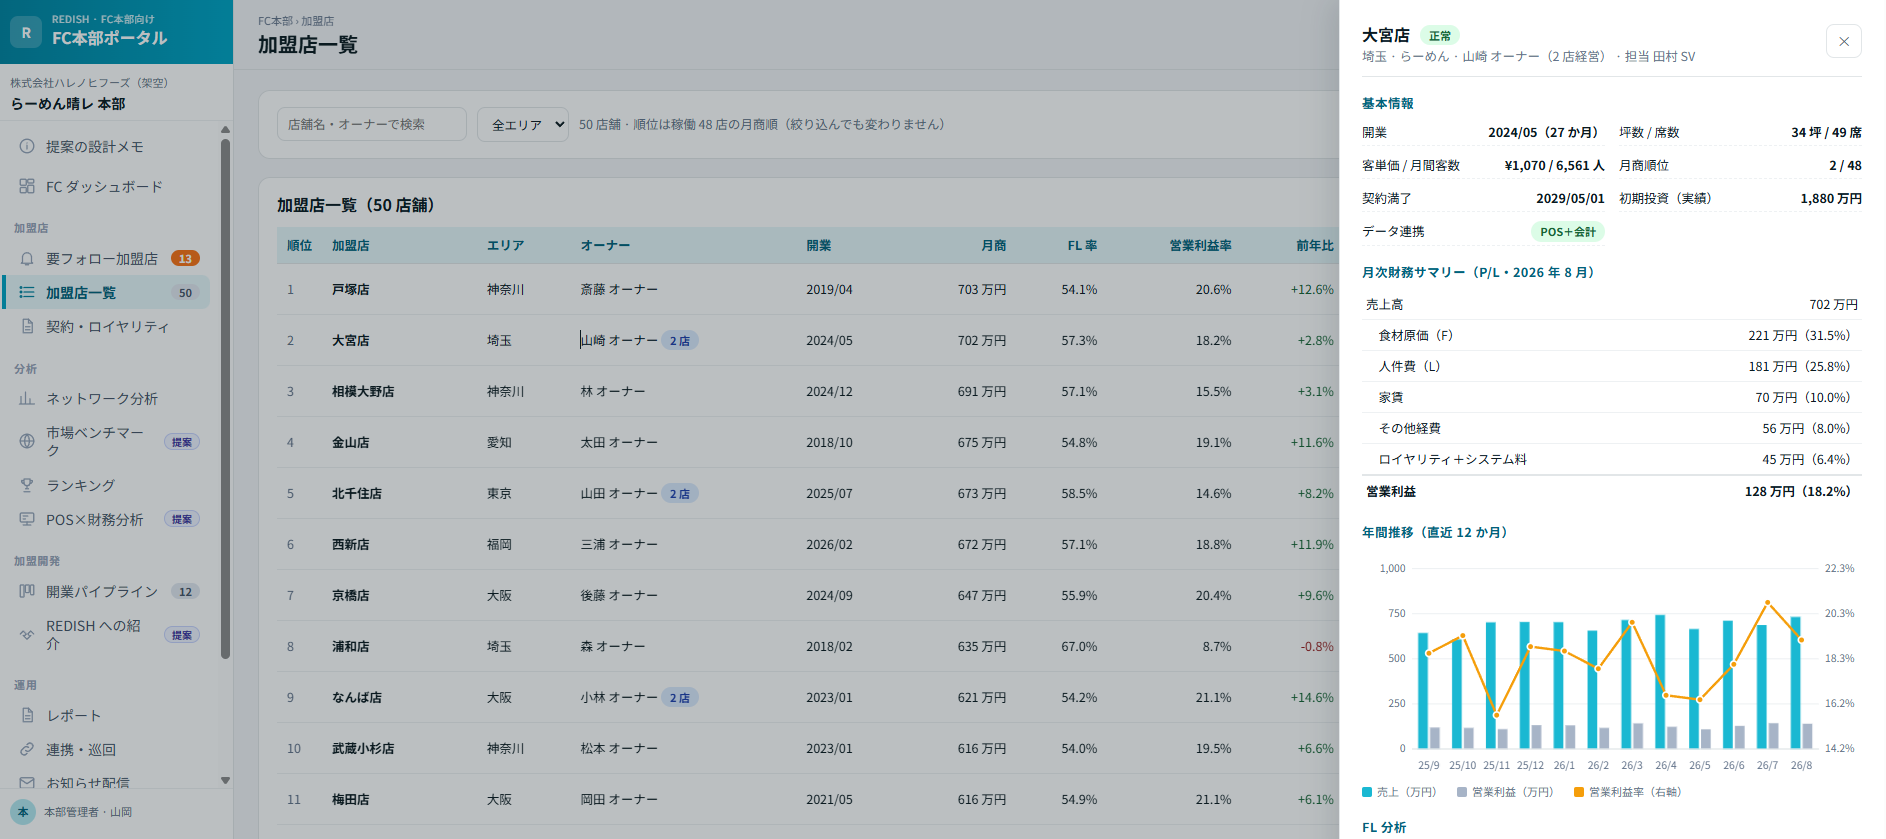Click the FC本部 breadcrumb link
The width and height of the screenshot is (1886, 839).
(275, 21)
